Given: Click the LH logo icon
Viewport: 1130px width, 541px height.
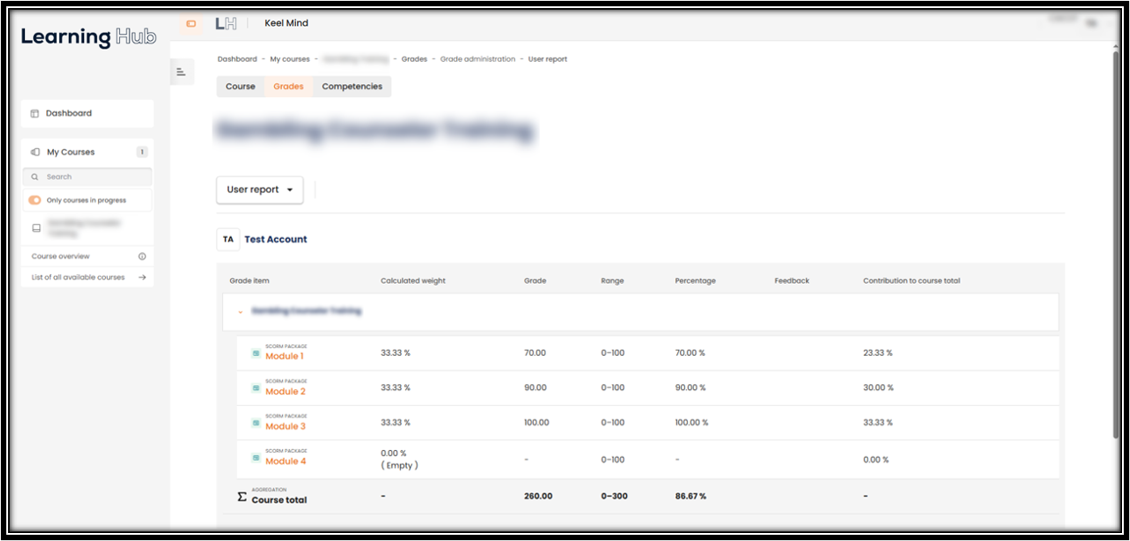Looking at the screenshot, I should click(226, 24).
